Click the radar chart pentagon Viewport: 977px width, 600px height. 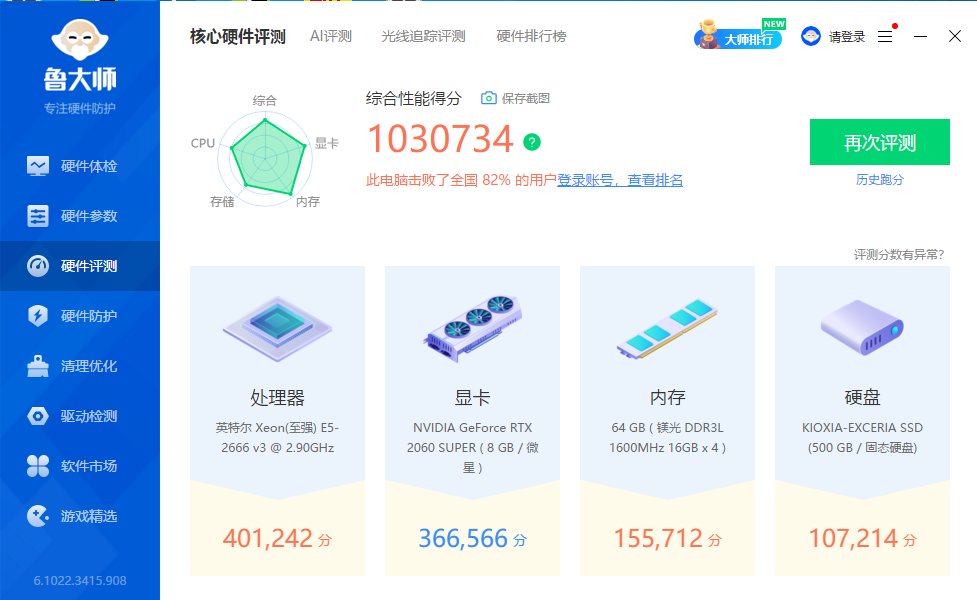click(x=268, y=156)
